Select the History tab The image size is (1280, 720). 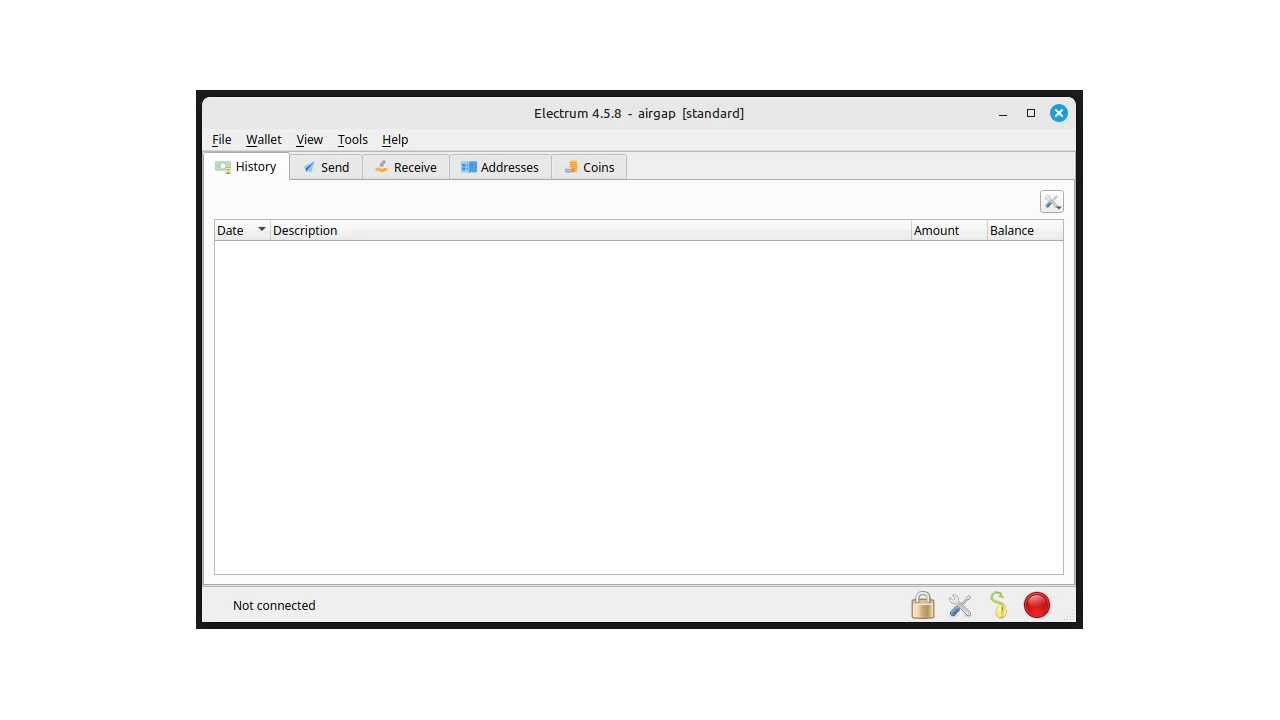pos(246,167)
